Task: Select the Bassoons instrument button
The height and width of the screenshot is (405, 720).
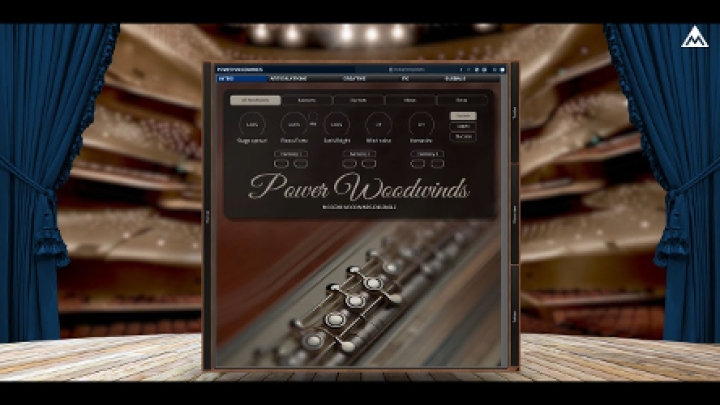Action: coord(307,100)
